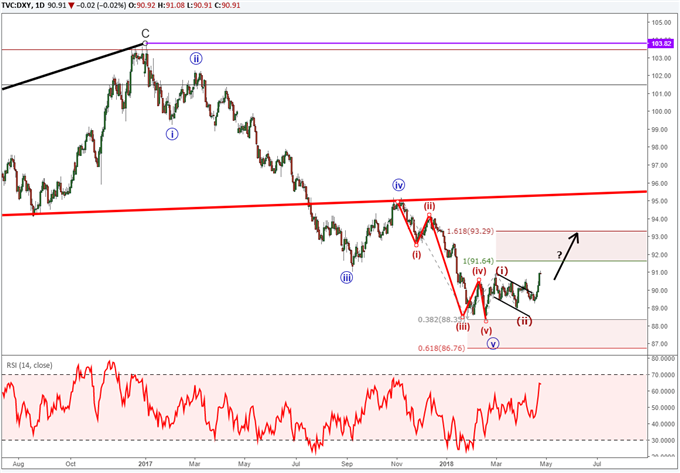Select the blue circled v wave label
Viewport: 680px width, 473px height.
pos(493,344)
